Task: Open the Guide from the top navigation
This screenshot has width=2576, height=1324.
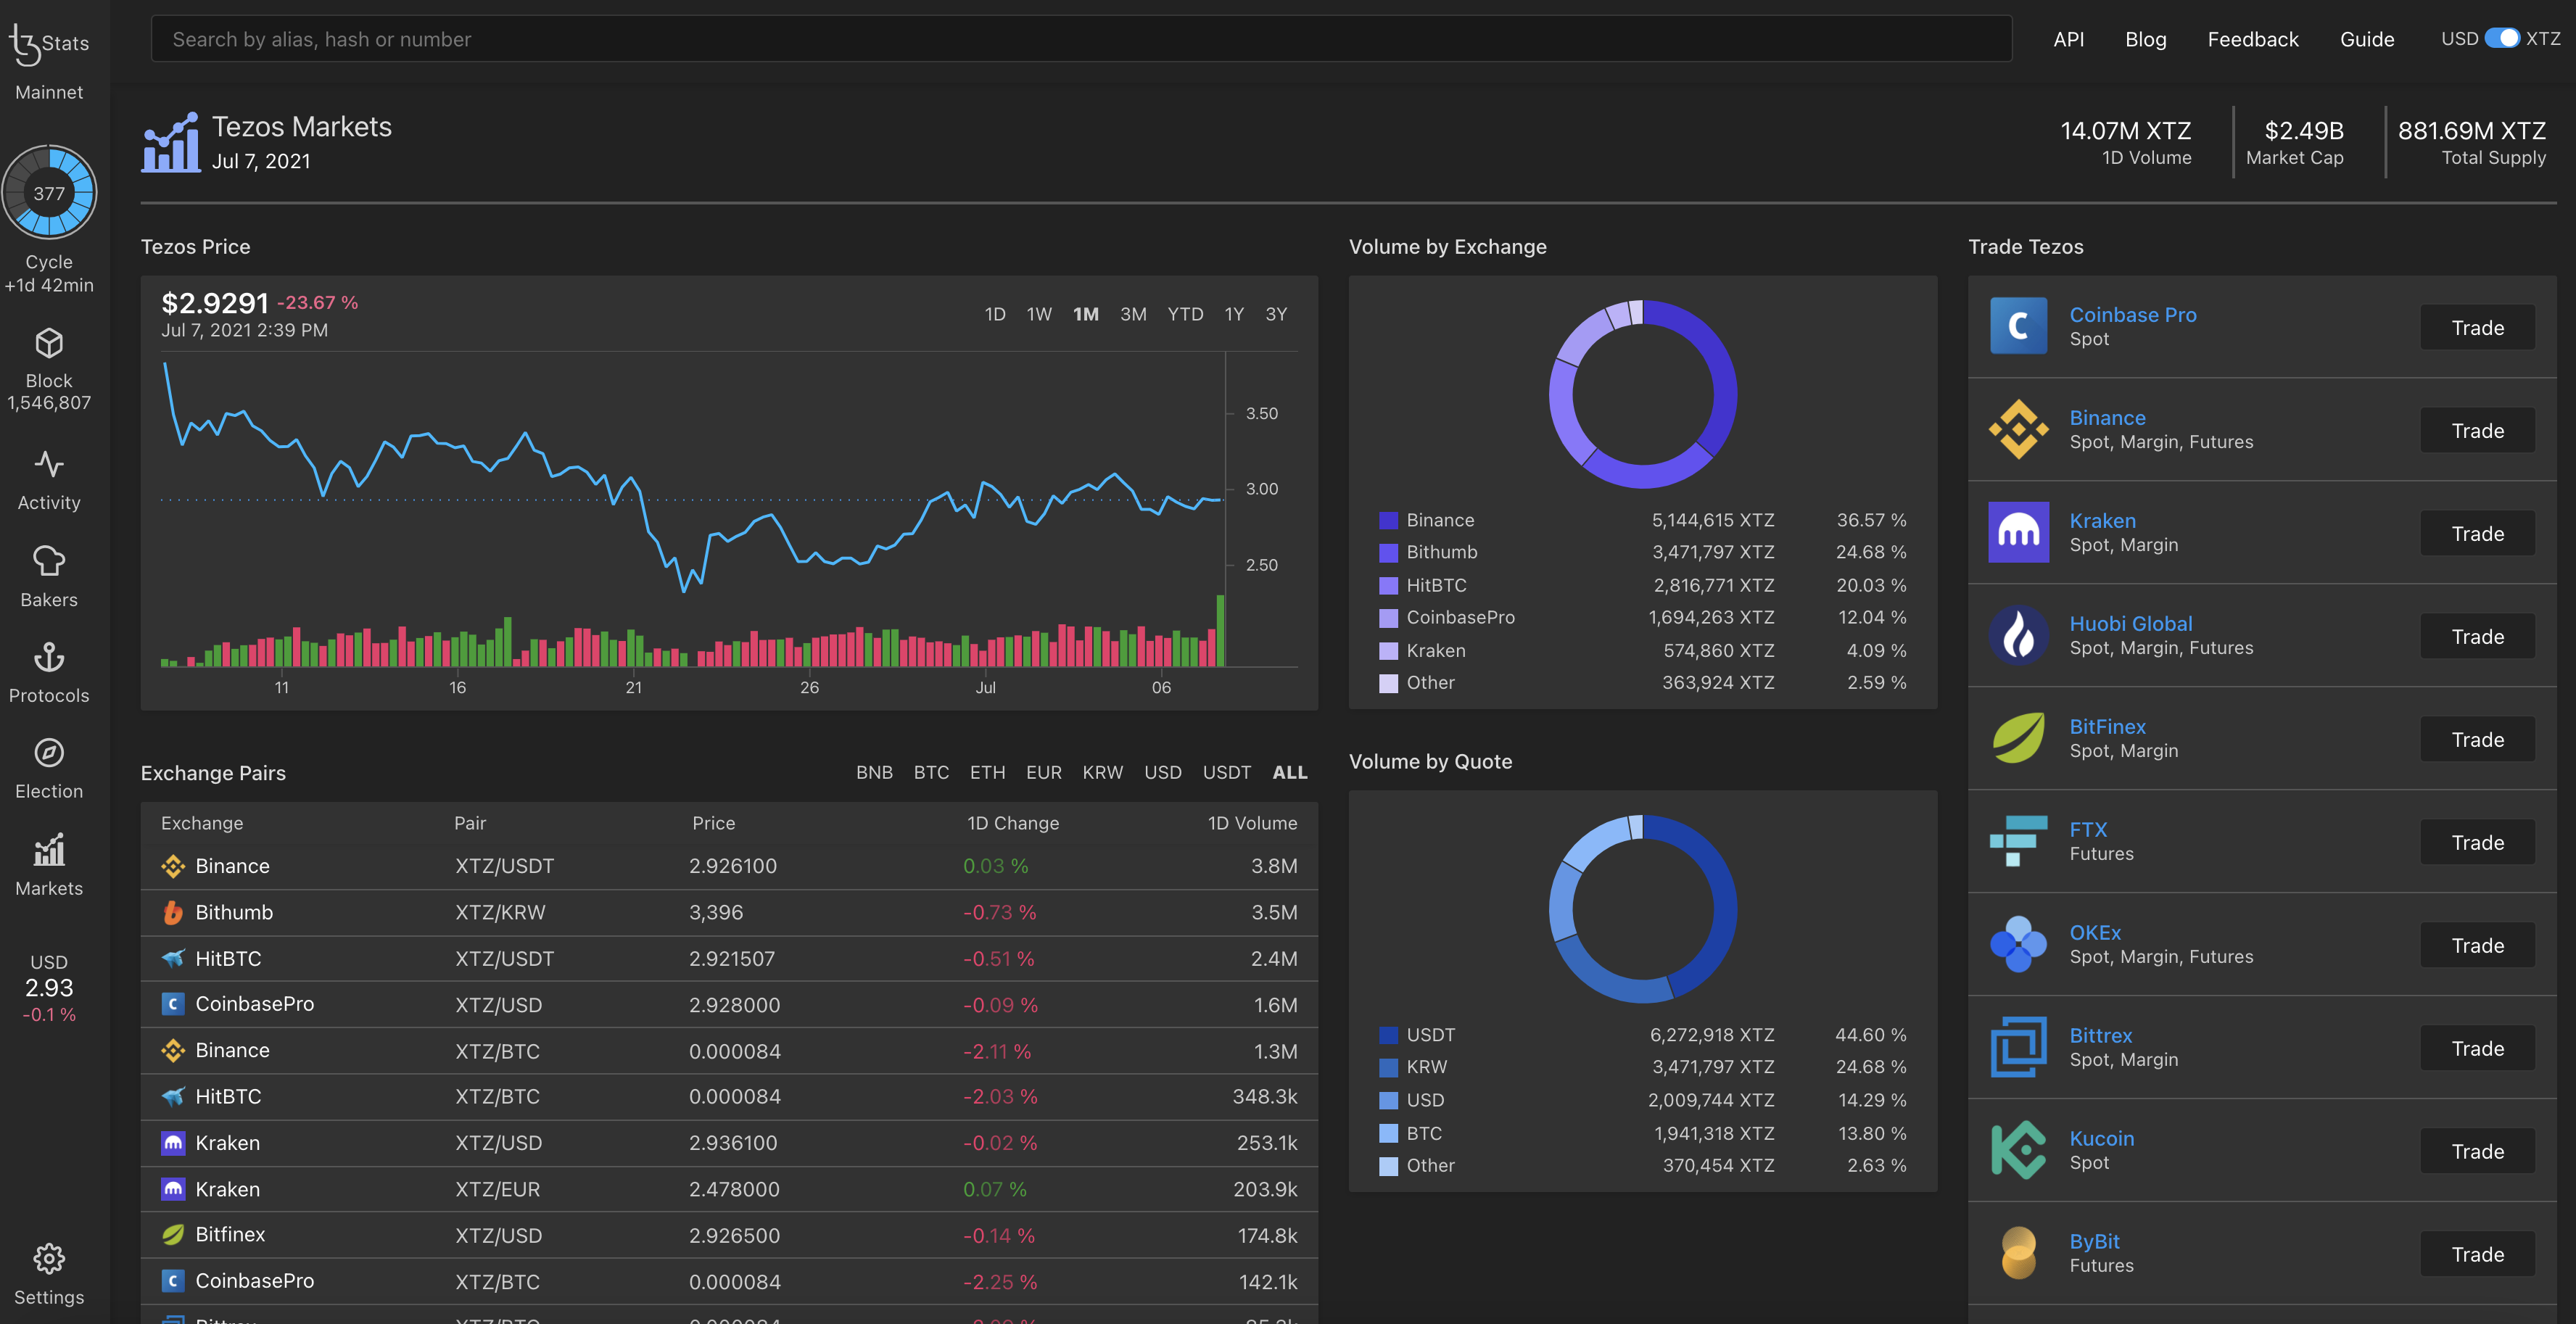Action: coord(2367,39)
